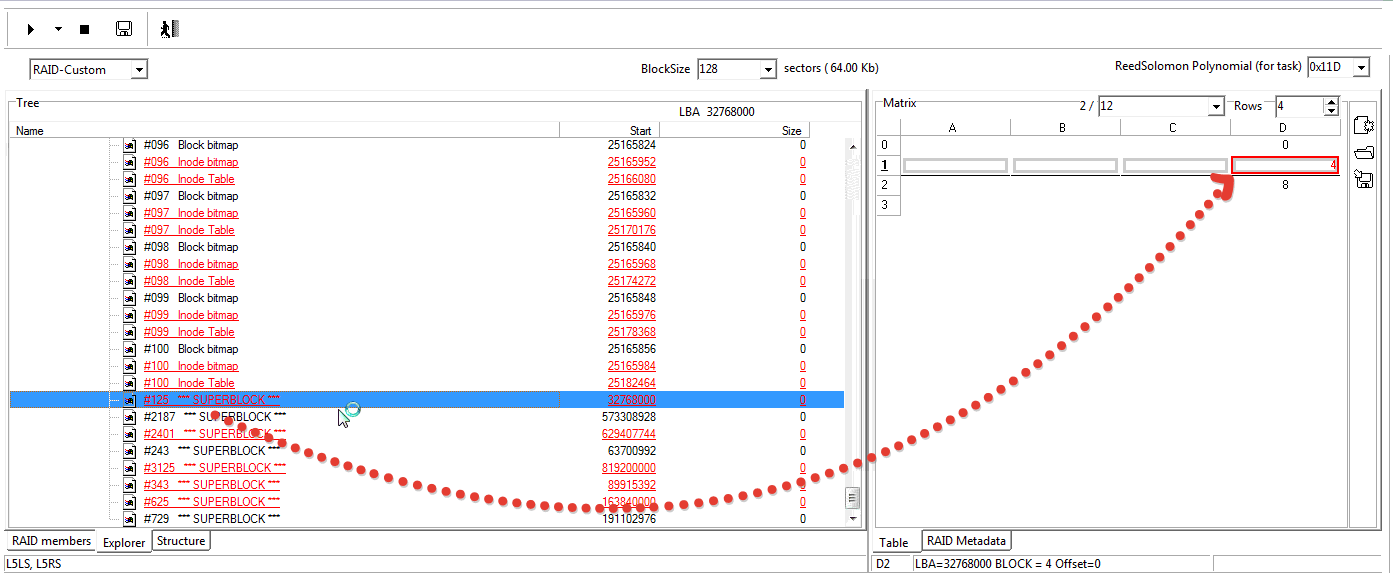Select the '#096 Inode bitmap' row
1393x573 pixels.
tap(427, 162)
